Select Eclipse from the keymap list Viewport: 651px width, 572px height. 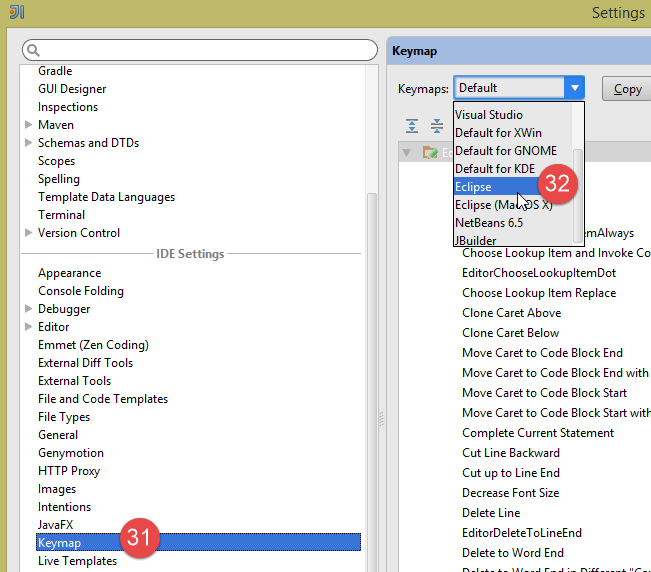(474, 187)
